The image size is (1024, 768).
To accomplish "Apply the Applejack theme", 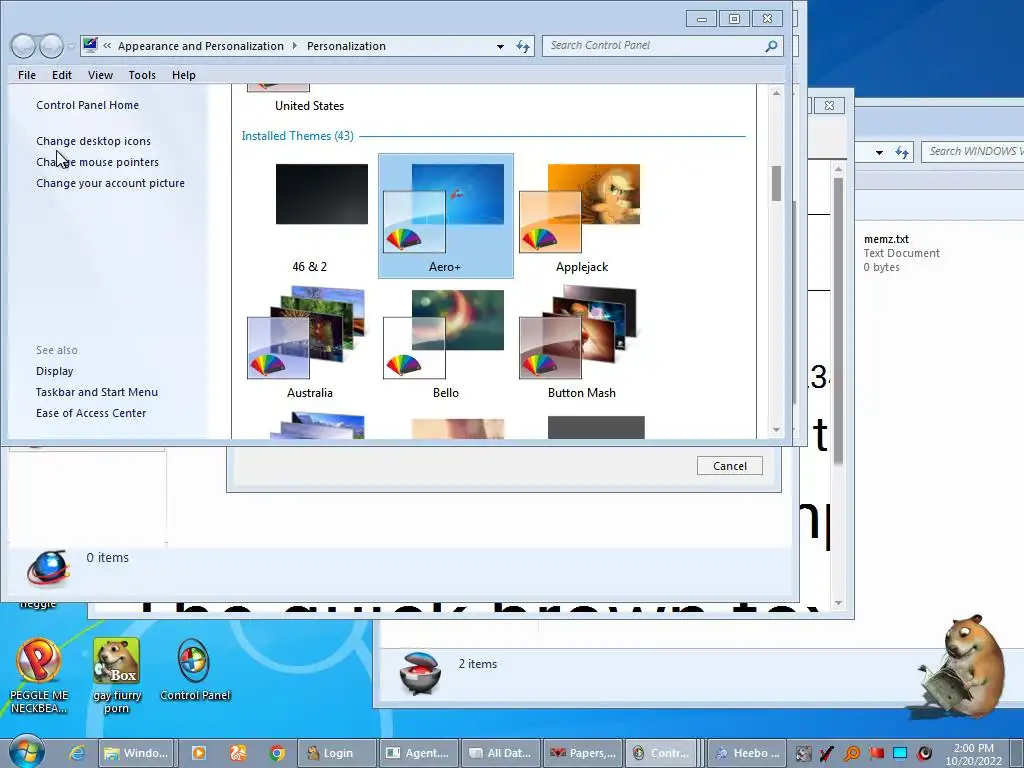I will (x=581, y=216).
